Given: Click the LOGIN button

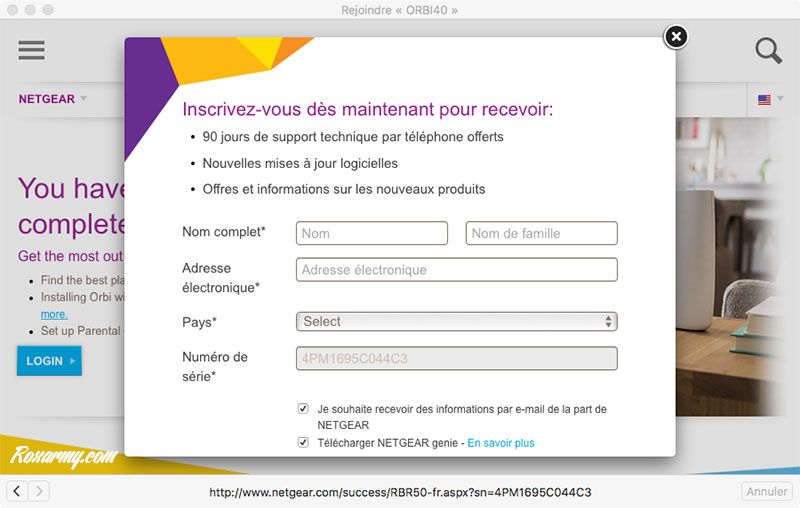Looking at the screenshot, I should [49, 361].
